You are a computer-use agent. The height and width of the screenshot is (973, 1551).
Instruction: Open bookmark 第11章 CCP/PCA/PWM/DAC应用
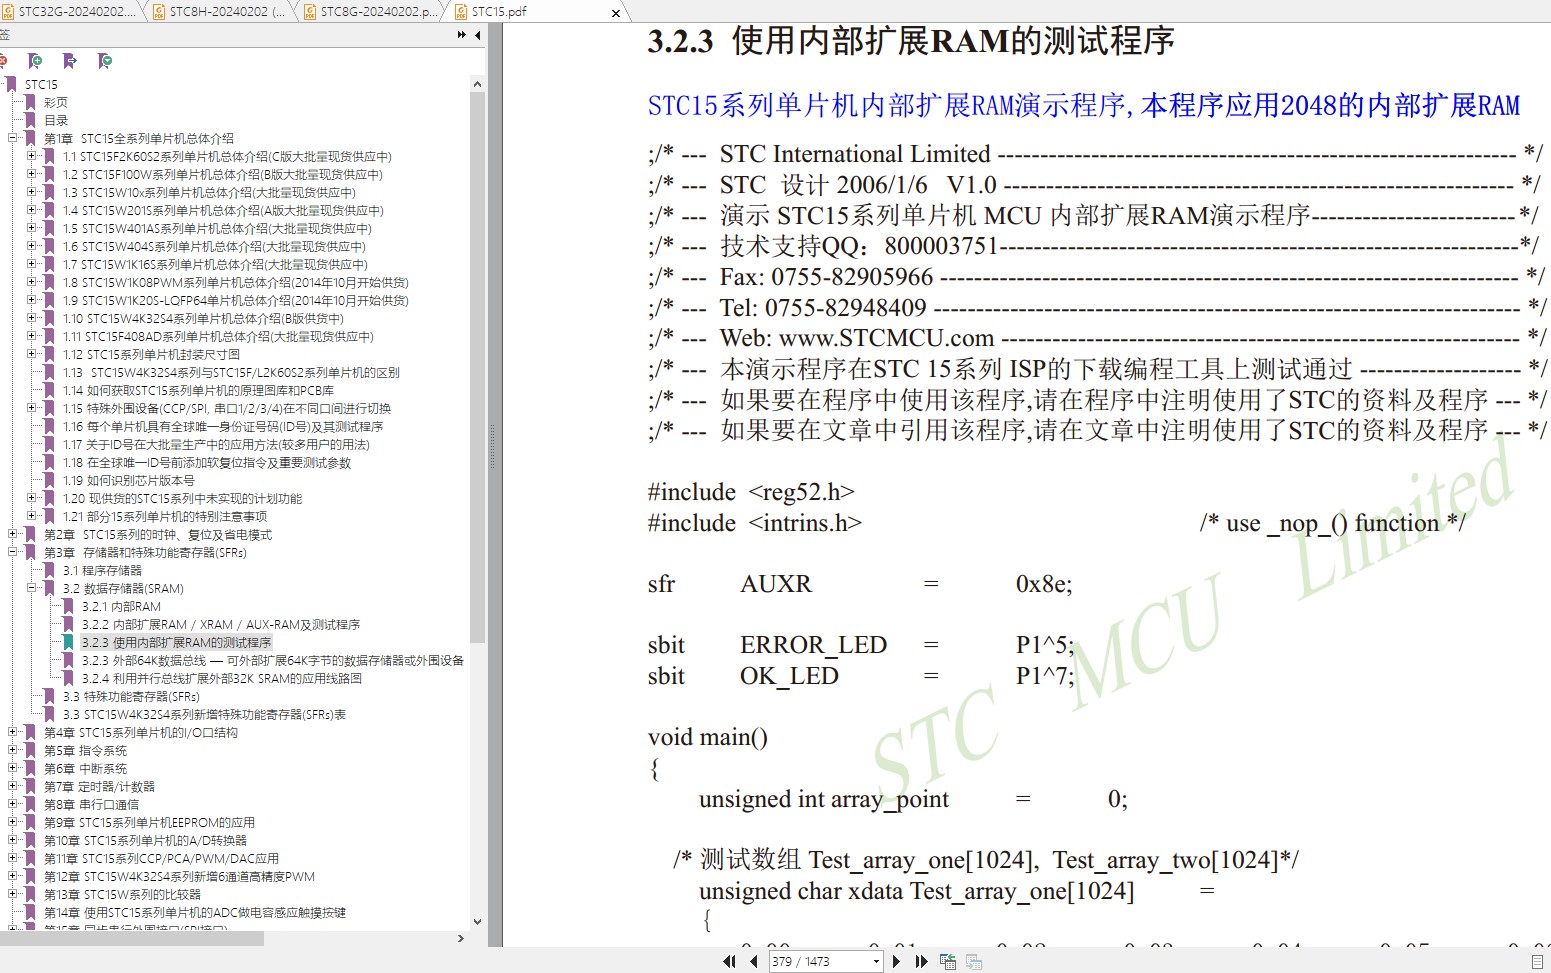(x=161, y=858)
